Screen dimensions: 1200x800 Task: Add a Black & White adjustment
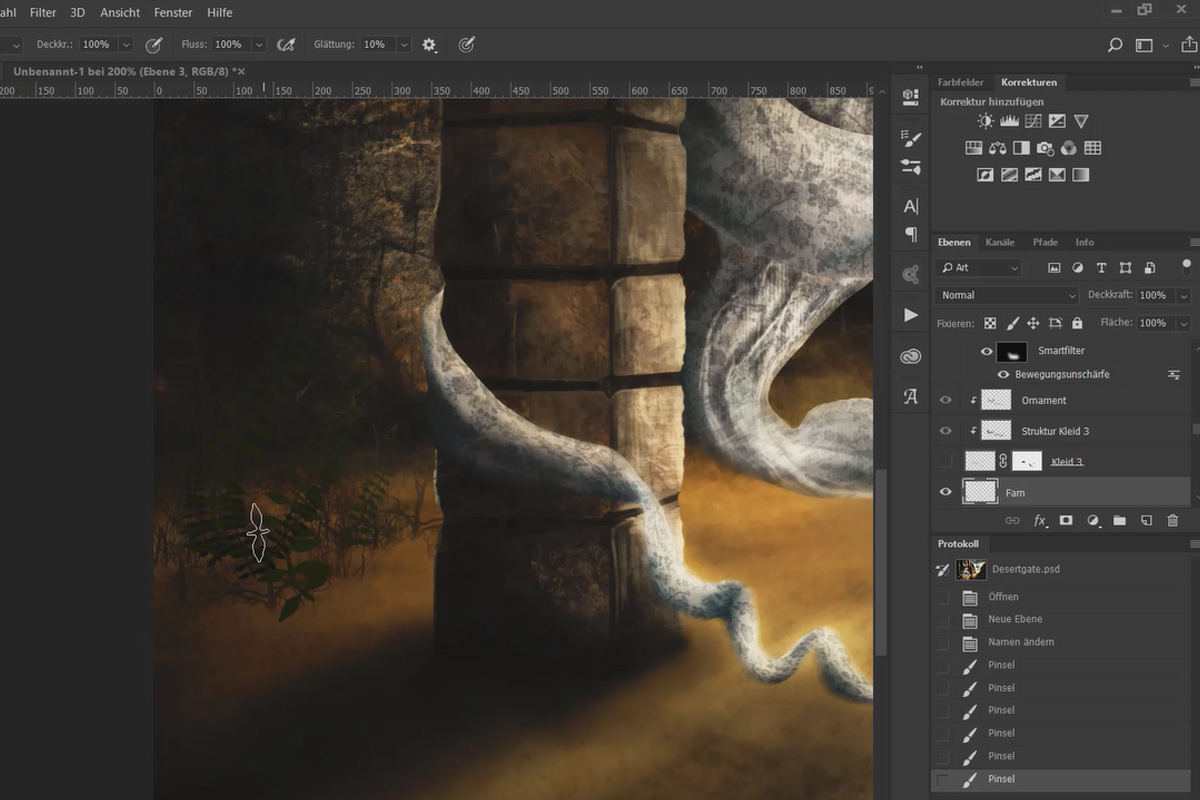click(x=1021, y=148)
